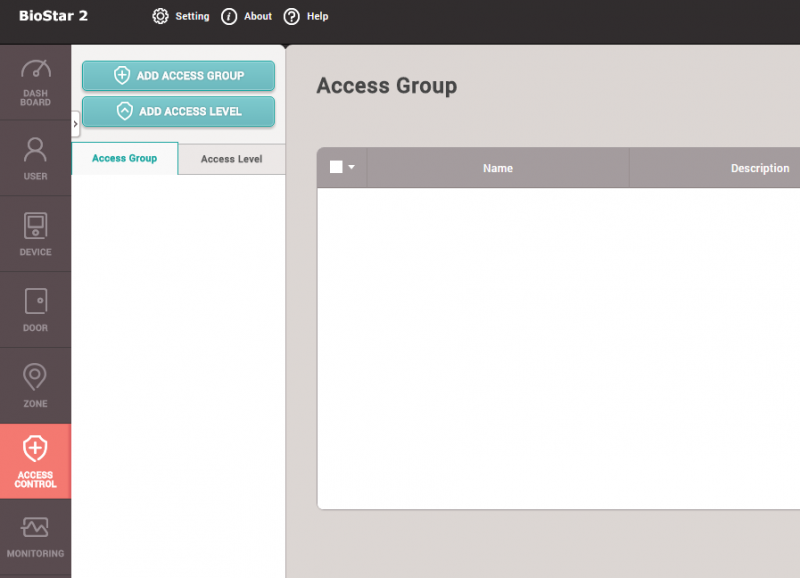This screenshot has width=800, height=578.
Task: Open the Zone pin icon
Action: click(35, 377)
